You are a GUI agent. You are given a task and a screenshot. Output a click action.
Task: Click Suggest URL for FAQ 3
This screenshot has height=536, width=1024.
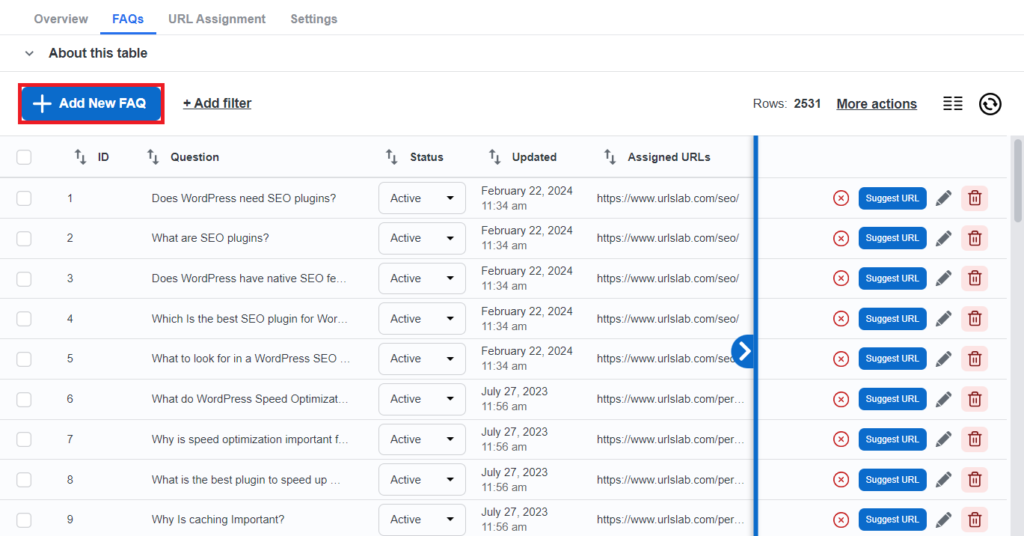pos(892,279)
